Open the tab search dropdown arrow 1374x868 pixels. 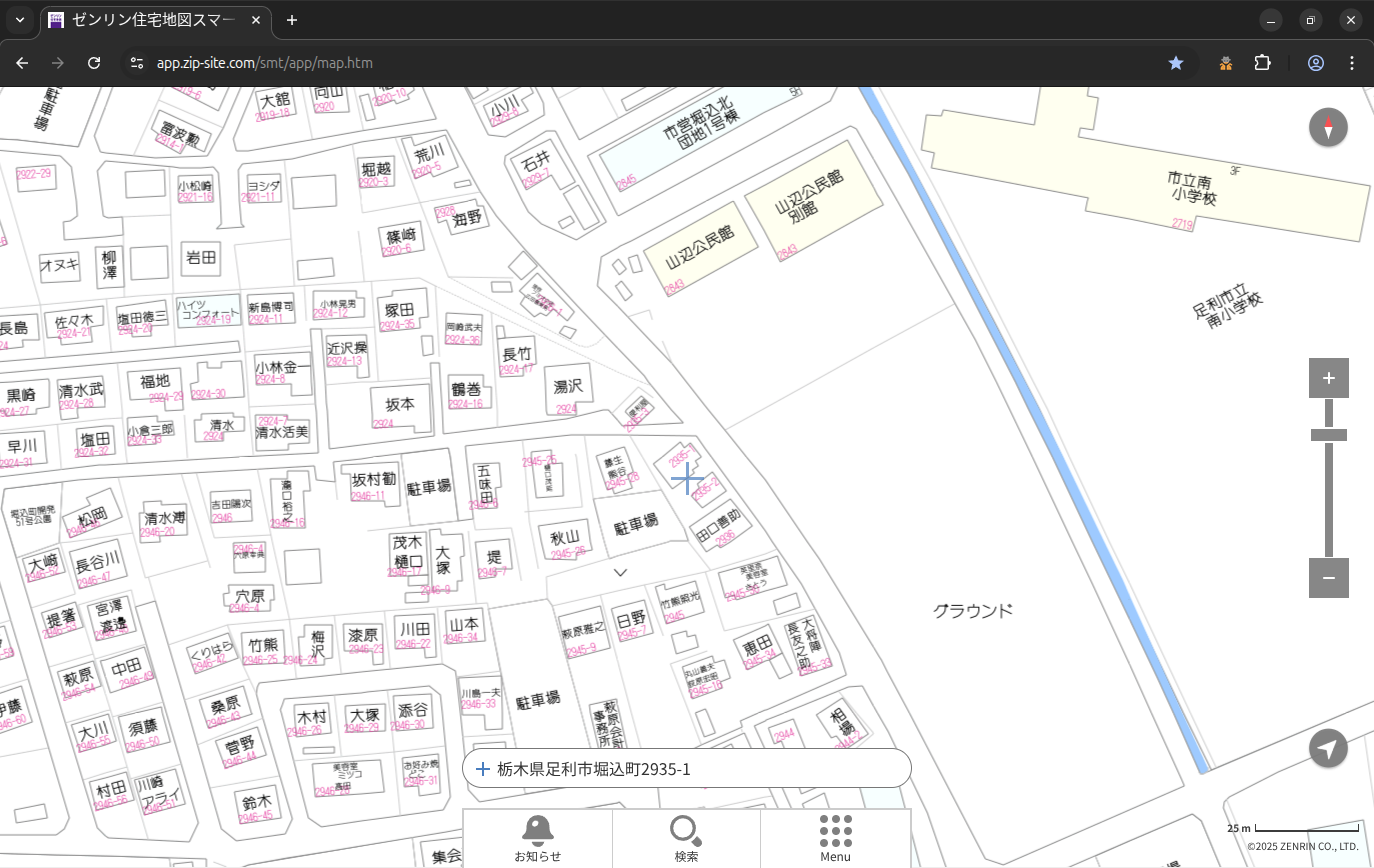(20, 20)
